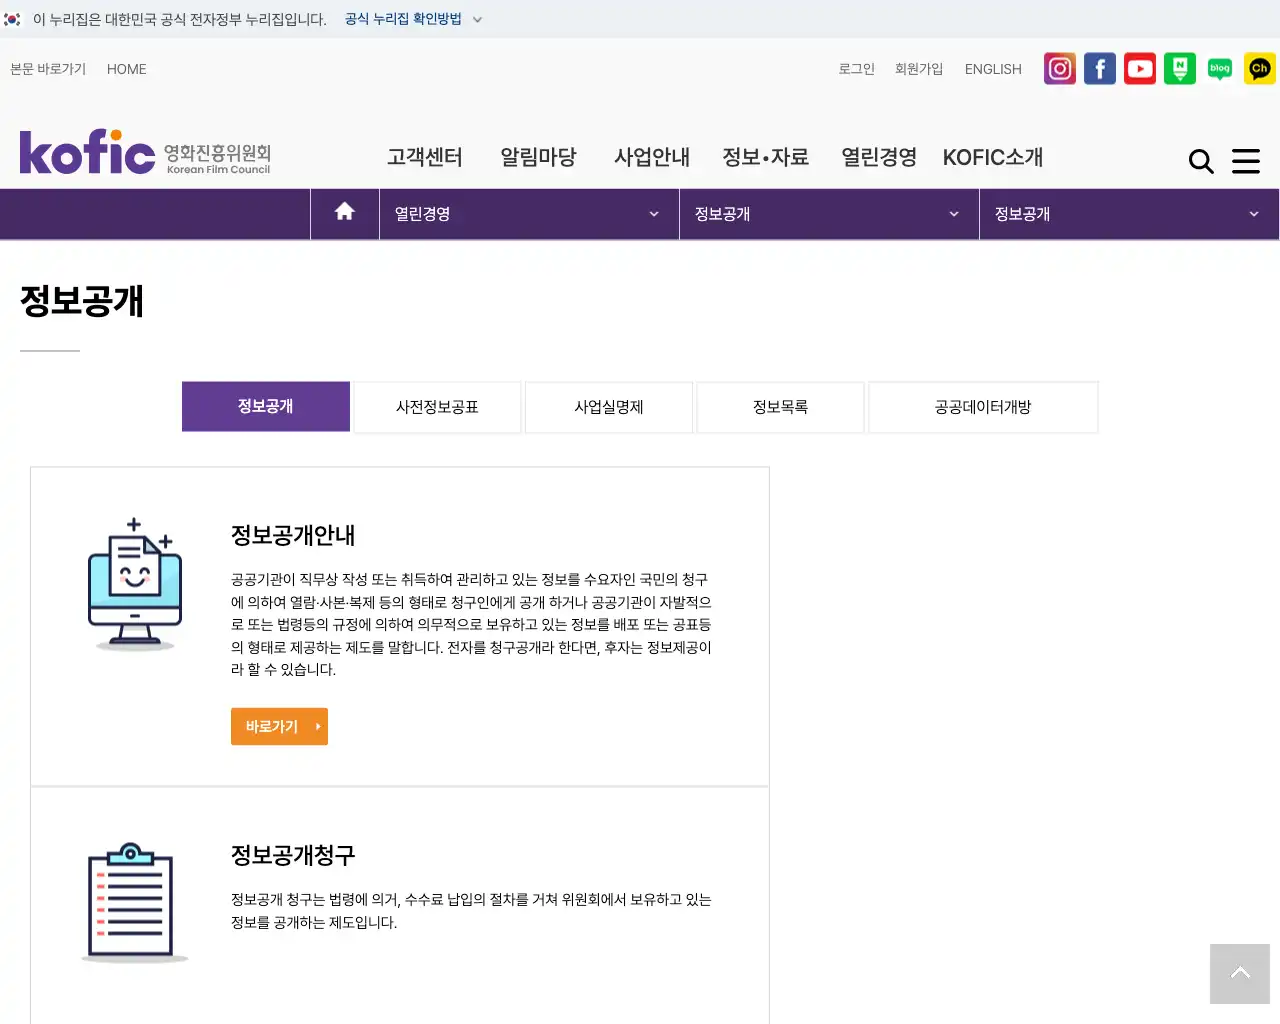Click the search magnifier icon

point(1200,161)
